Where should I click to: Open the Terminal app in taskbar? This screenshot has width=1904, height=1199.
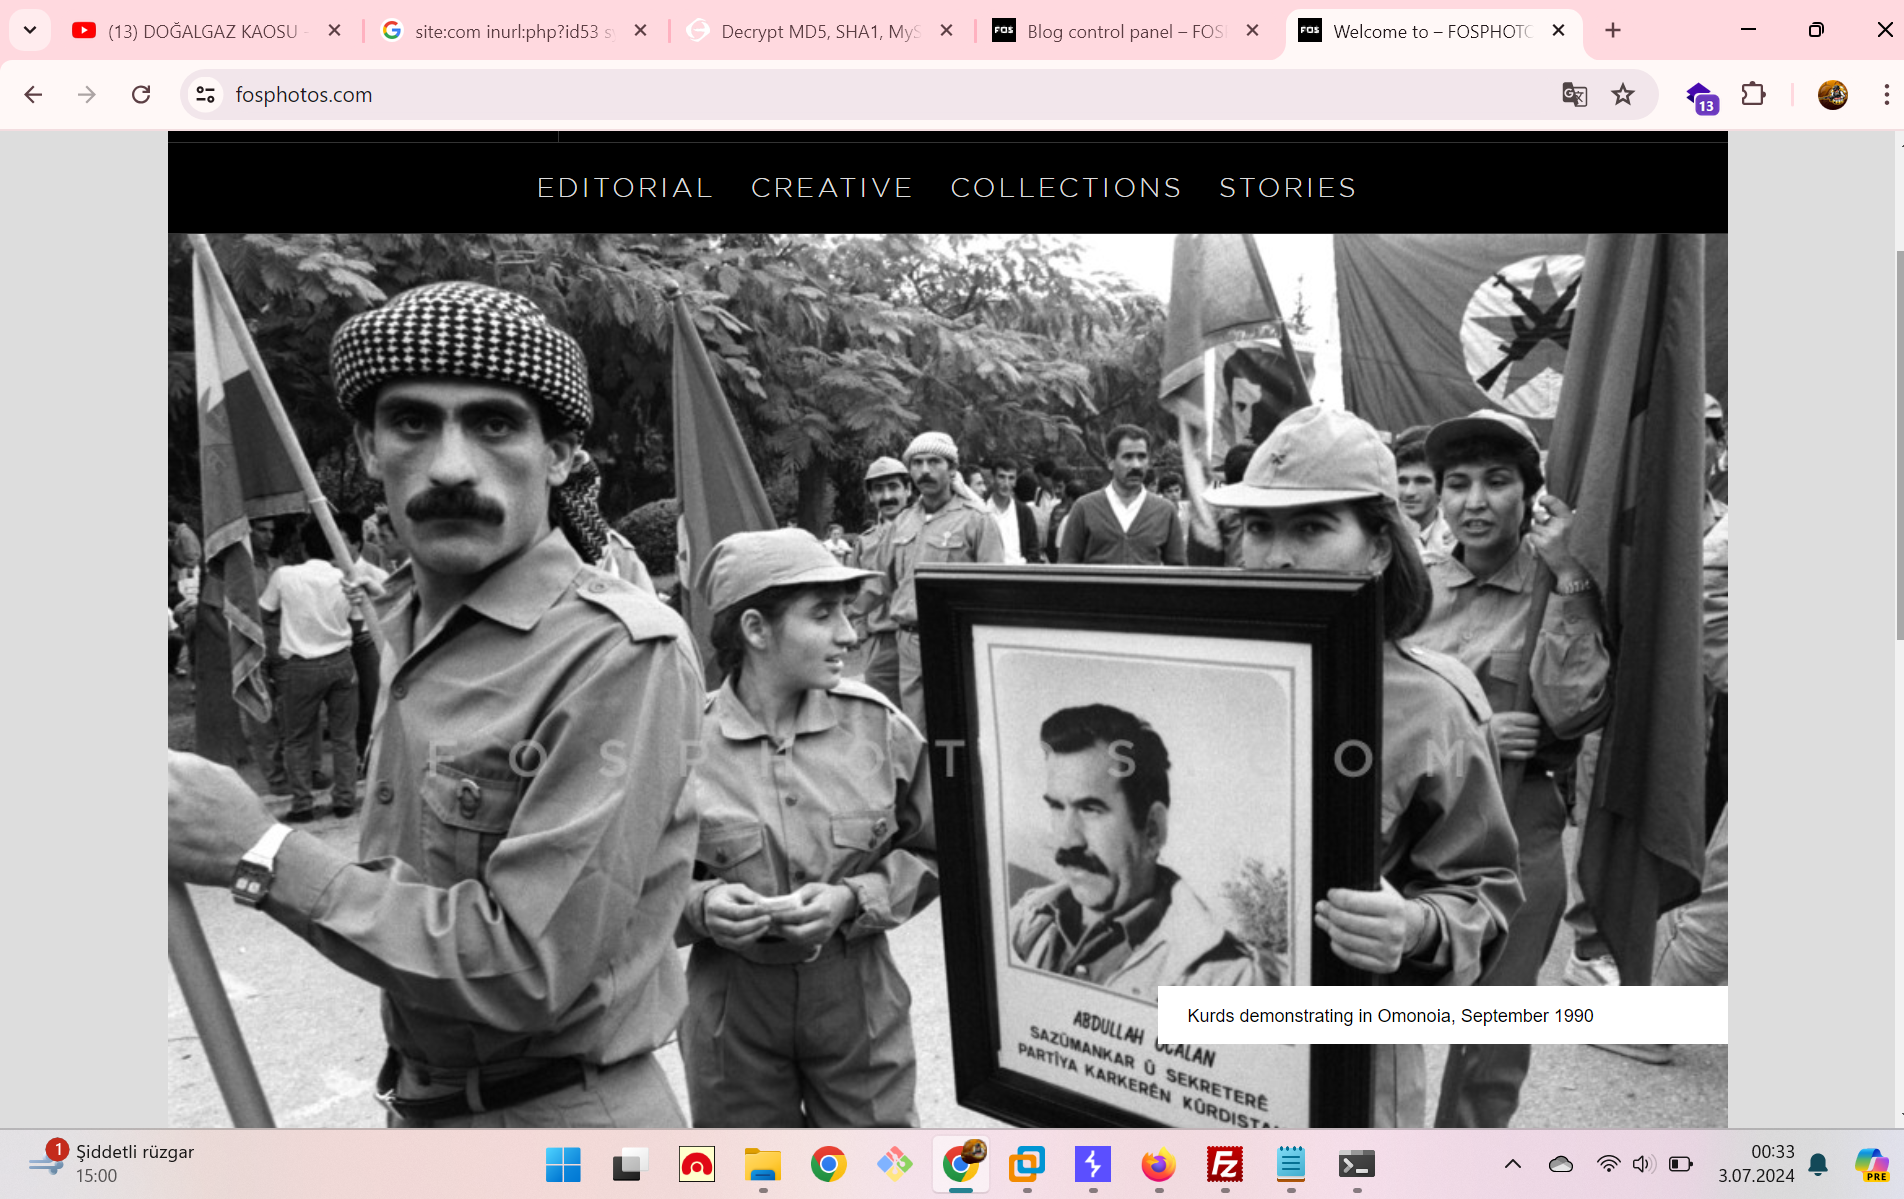pos(1357,1164)
